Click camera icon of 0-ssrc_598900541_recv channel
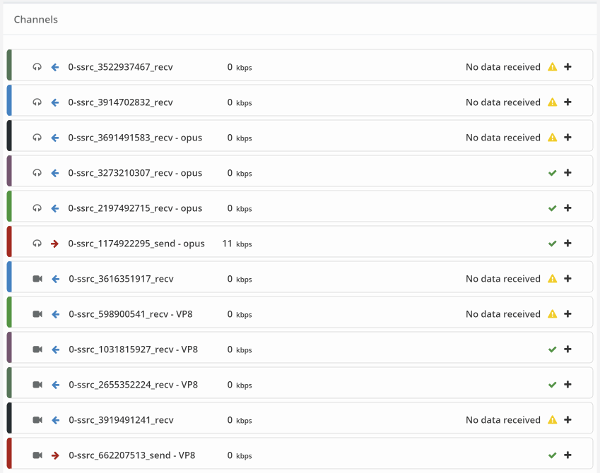This screenshot has height=473, width=600. [x=38, y=314]
